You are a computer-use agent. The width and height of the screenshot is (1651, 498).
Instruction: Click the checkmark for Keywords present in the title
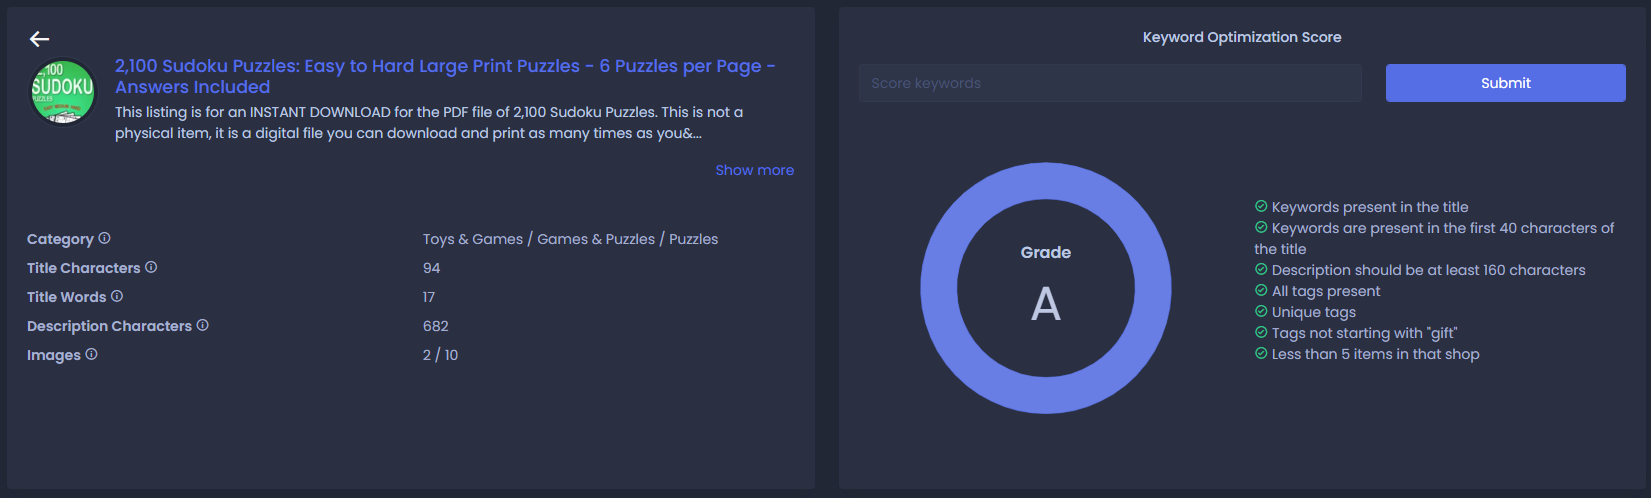1261,206
